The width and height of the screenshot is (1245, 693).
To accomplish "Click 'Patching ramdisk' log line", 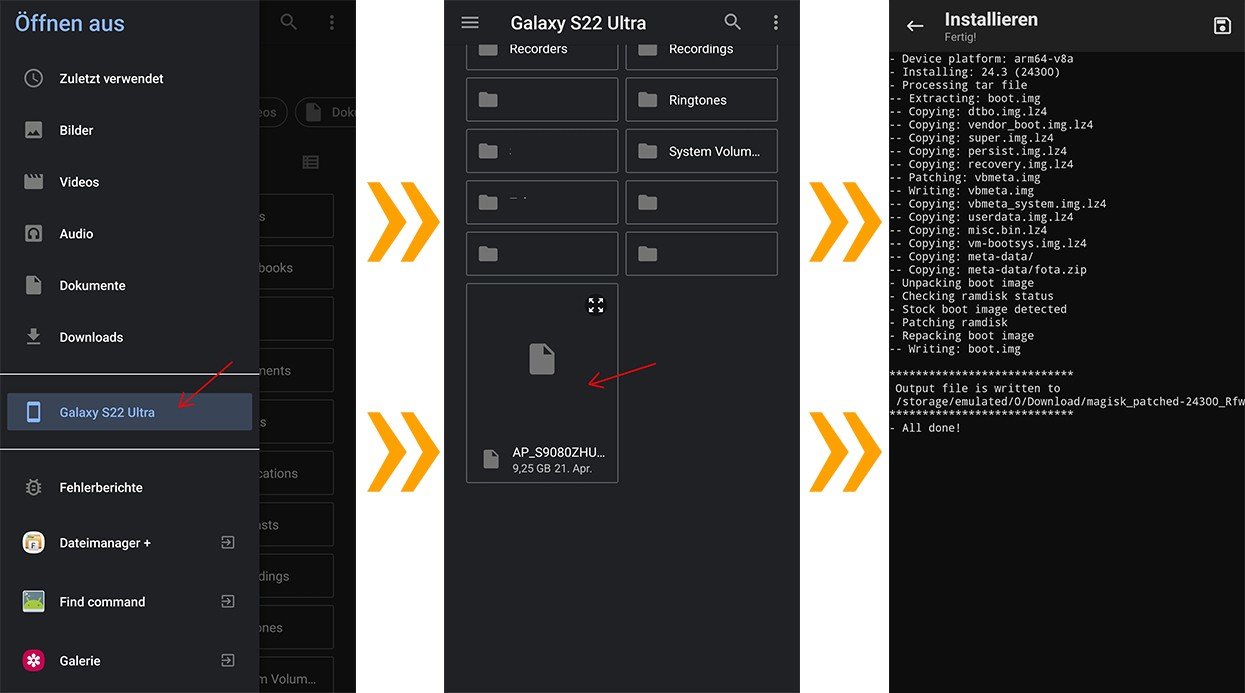I will pos(948,322).
